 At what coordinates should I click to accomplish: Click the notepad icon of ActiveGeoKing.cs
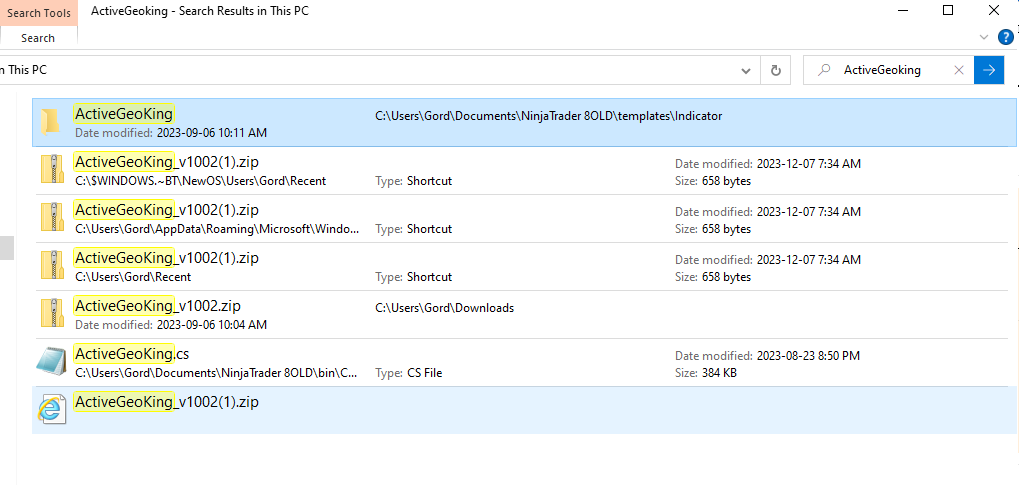click(51, 361)
